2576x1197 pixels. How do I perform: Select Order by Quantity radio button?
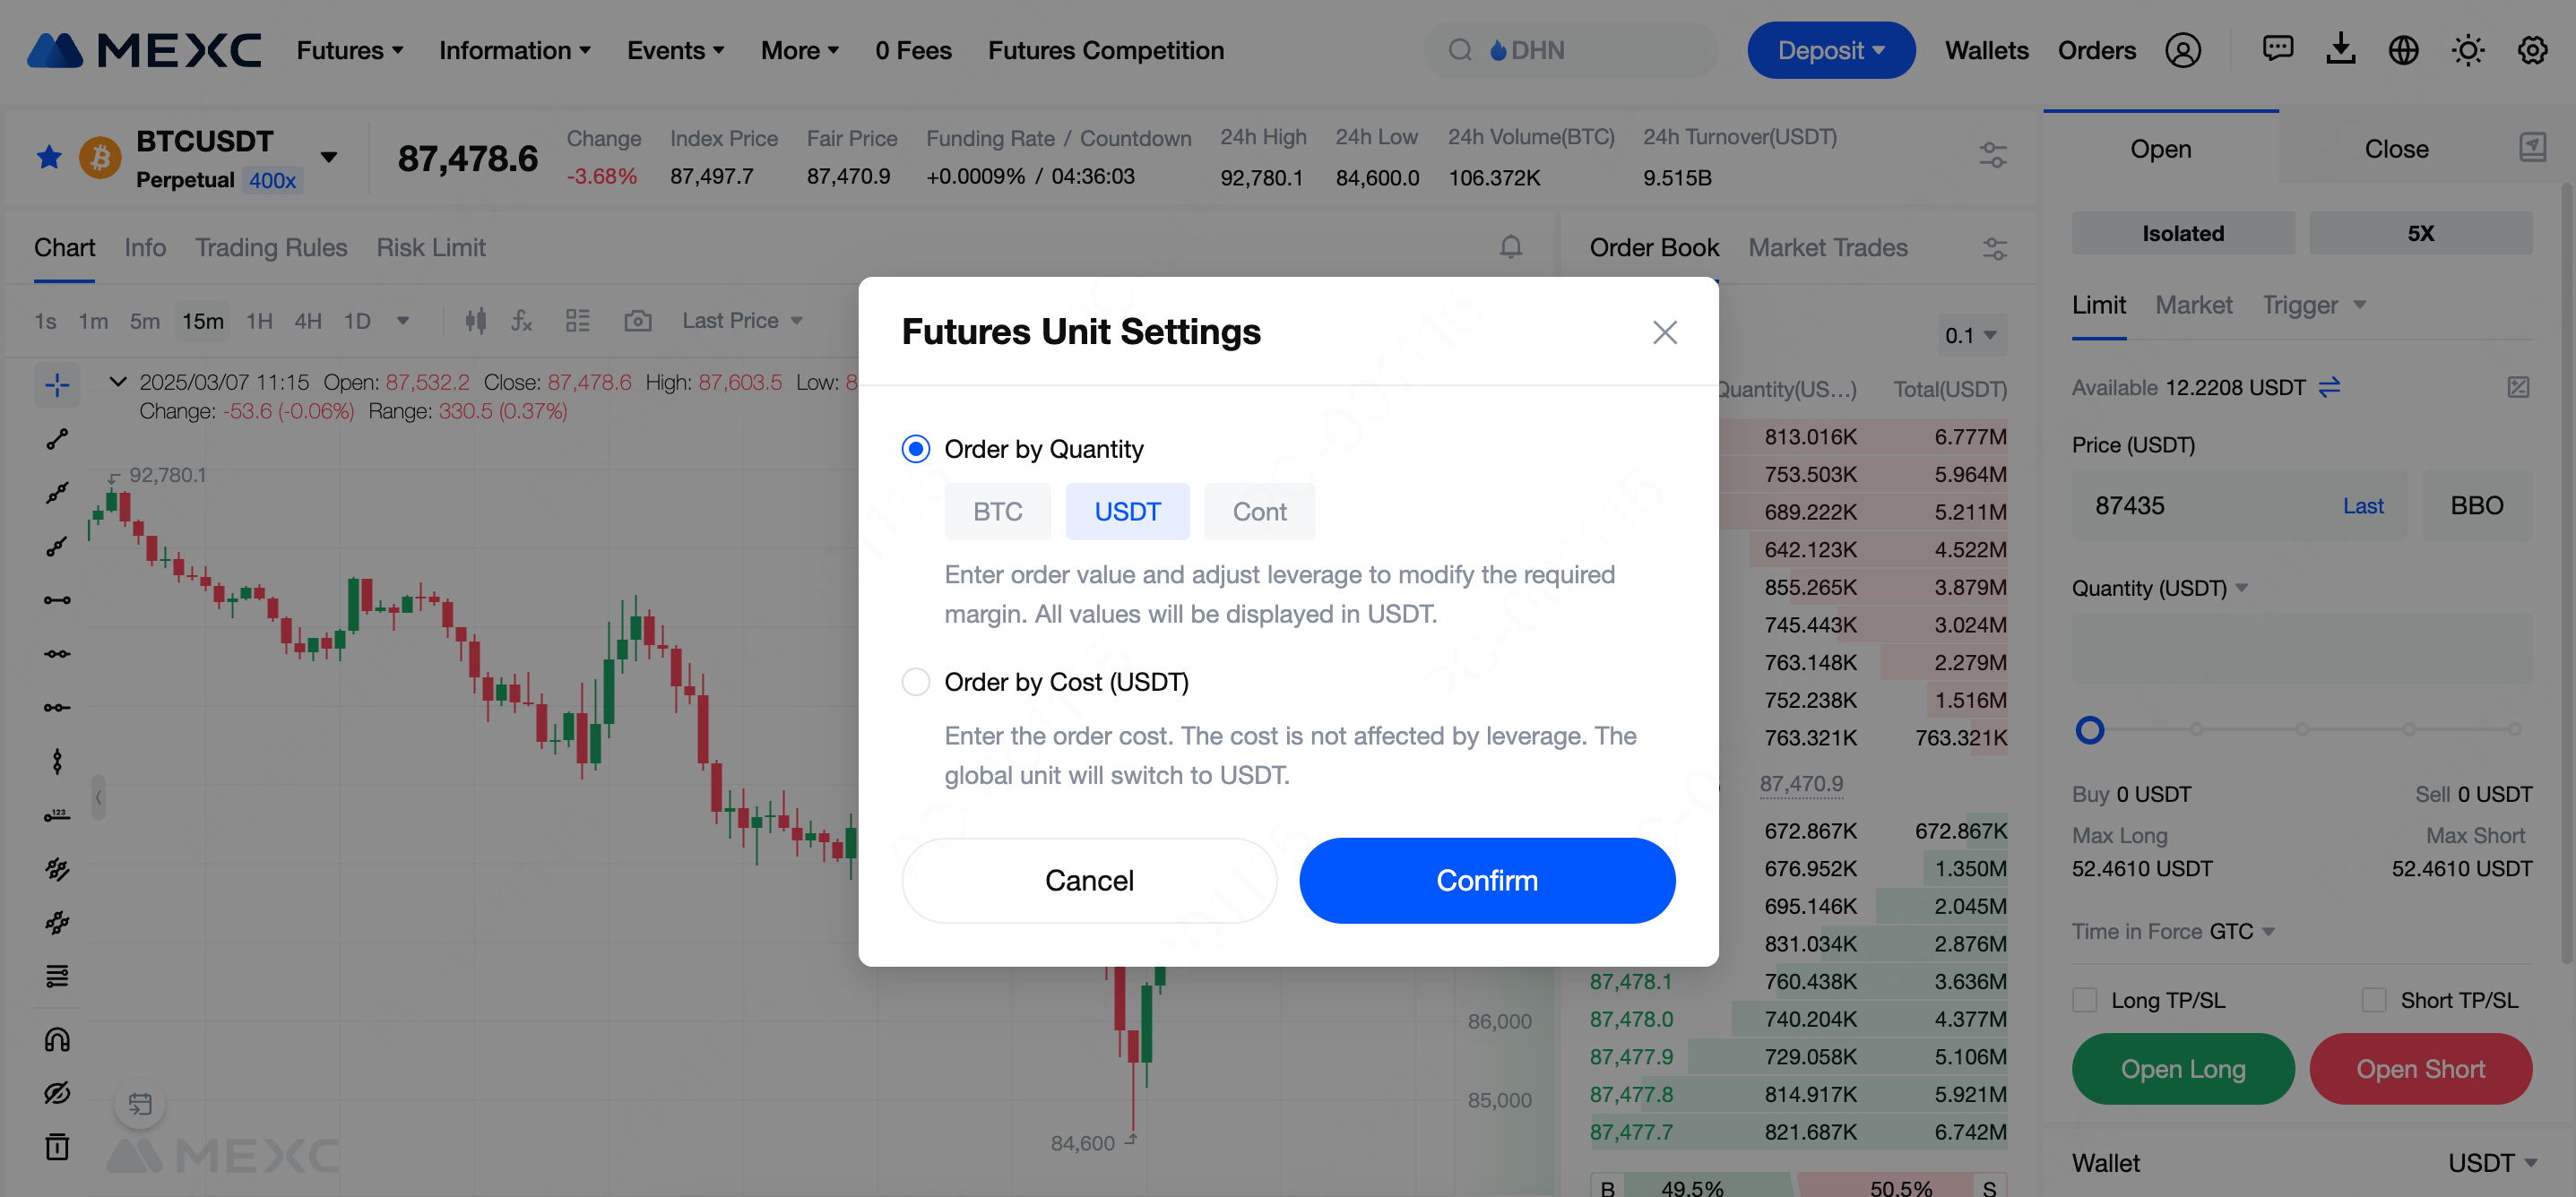(x=915, y=449)
